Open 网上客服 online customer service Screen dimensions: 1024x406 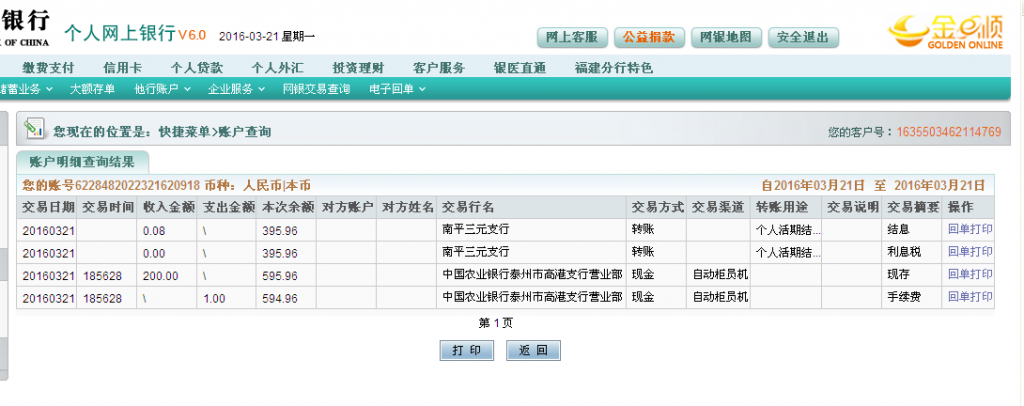tap(572, 37)
